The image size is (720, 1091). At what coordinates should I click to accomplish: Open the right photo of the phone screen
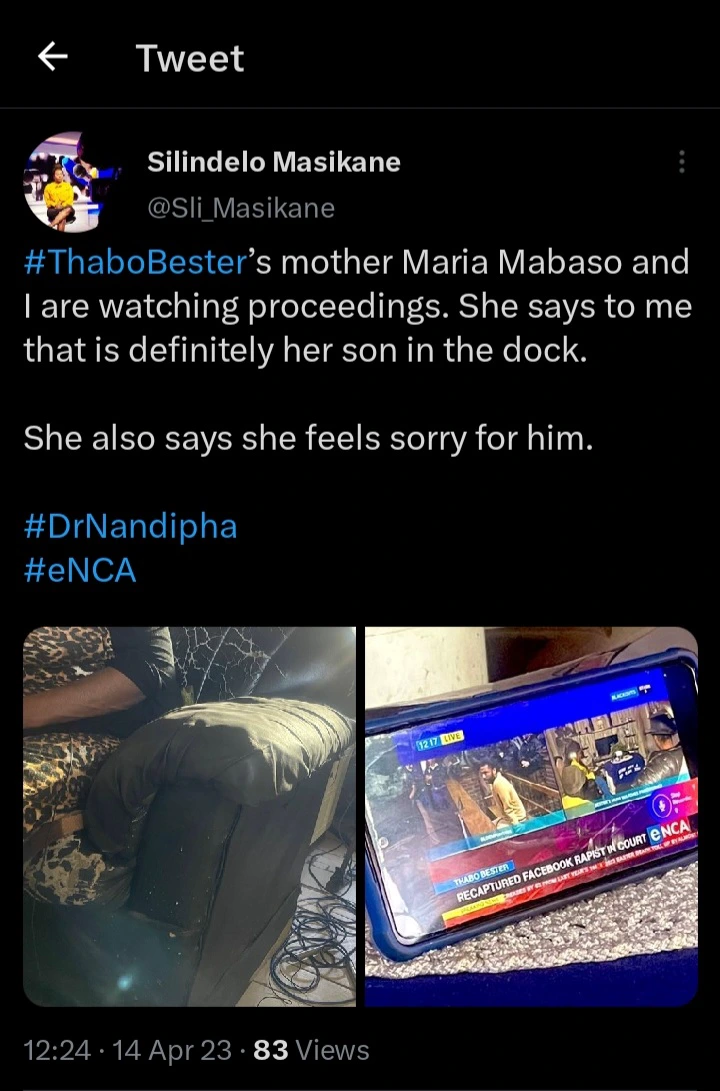click(x=531, y=816)
